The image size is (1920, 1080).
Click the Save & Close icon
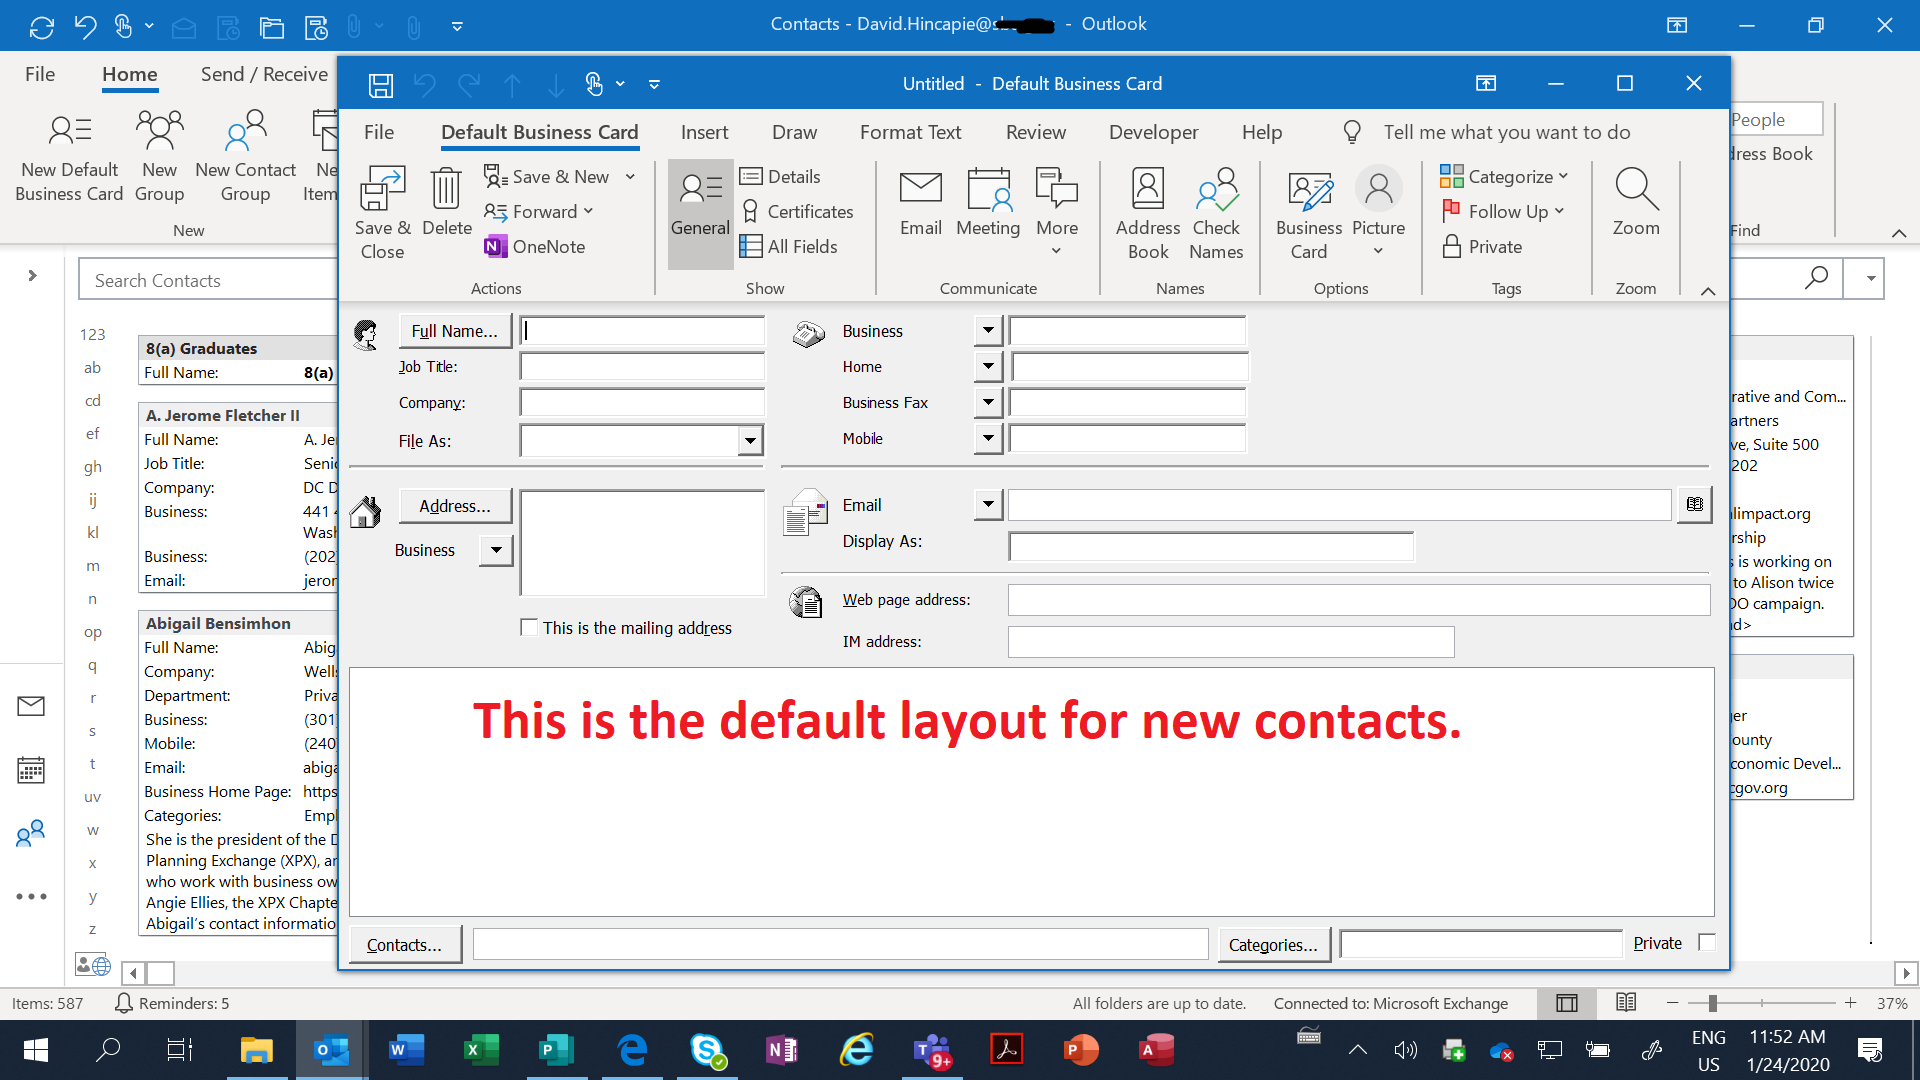pos(382,213)
